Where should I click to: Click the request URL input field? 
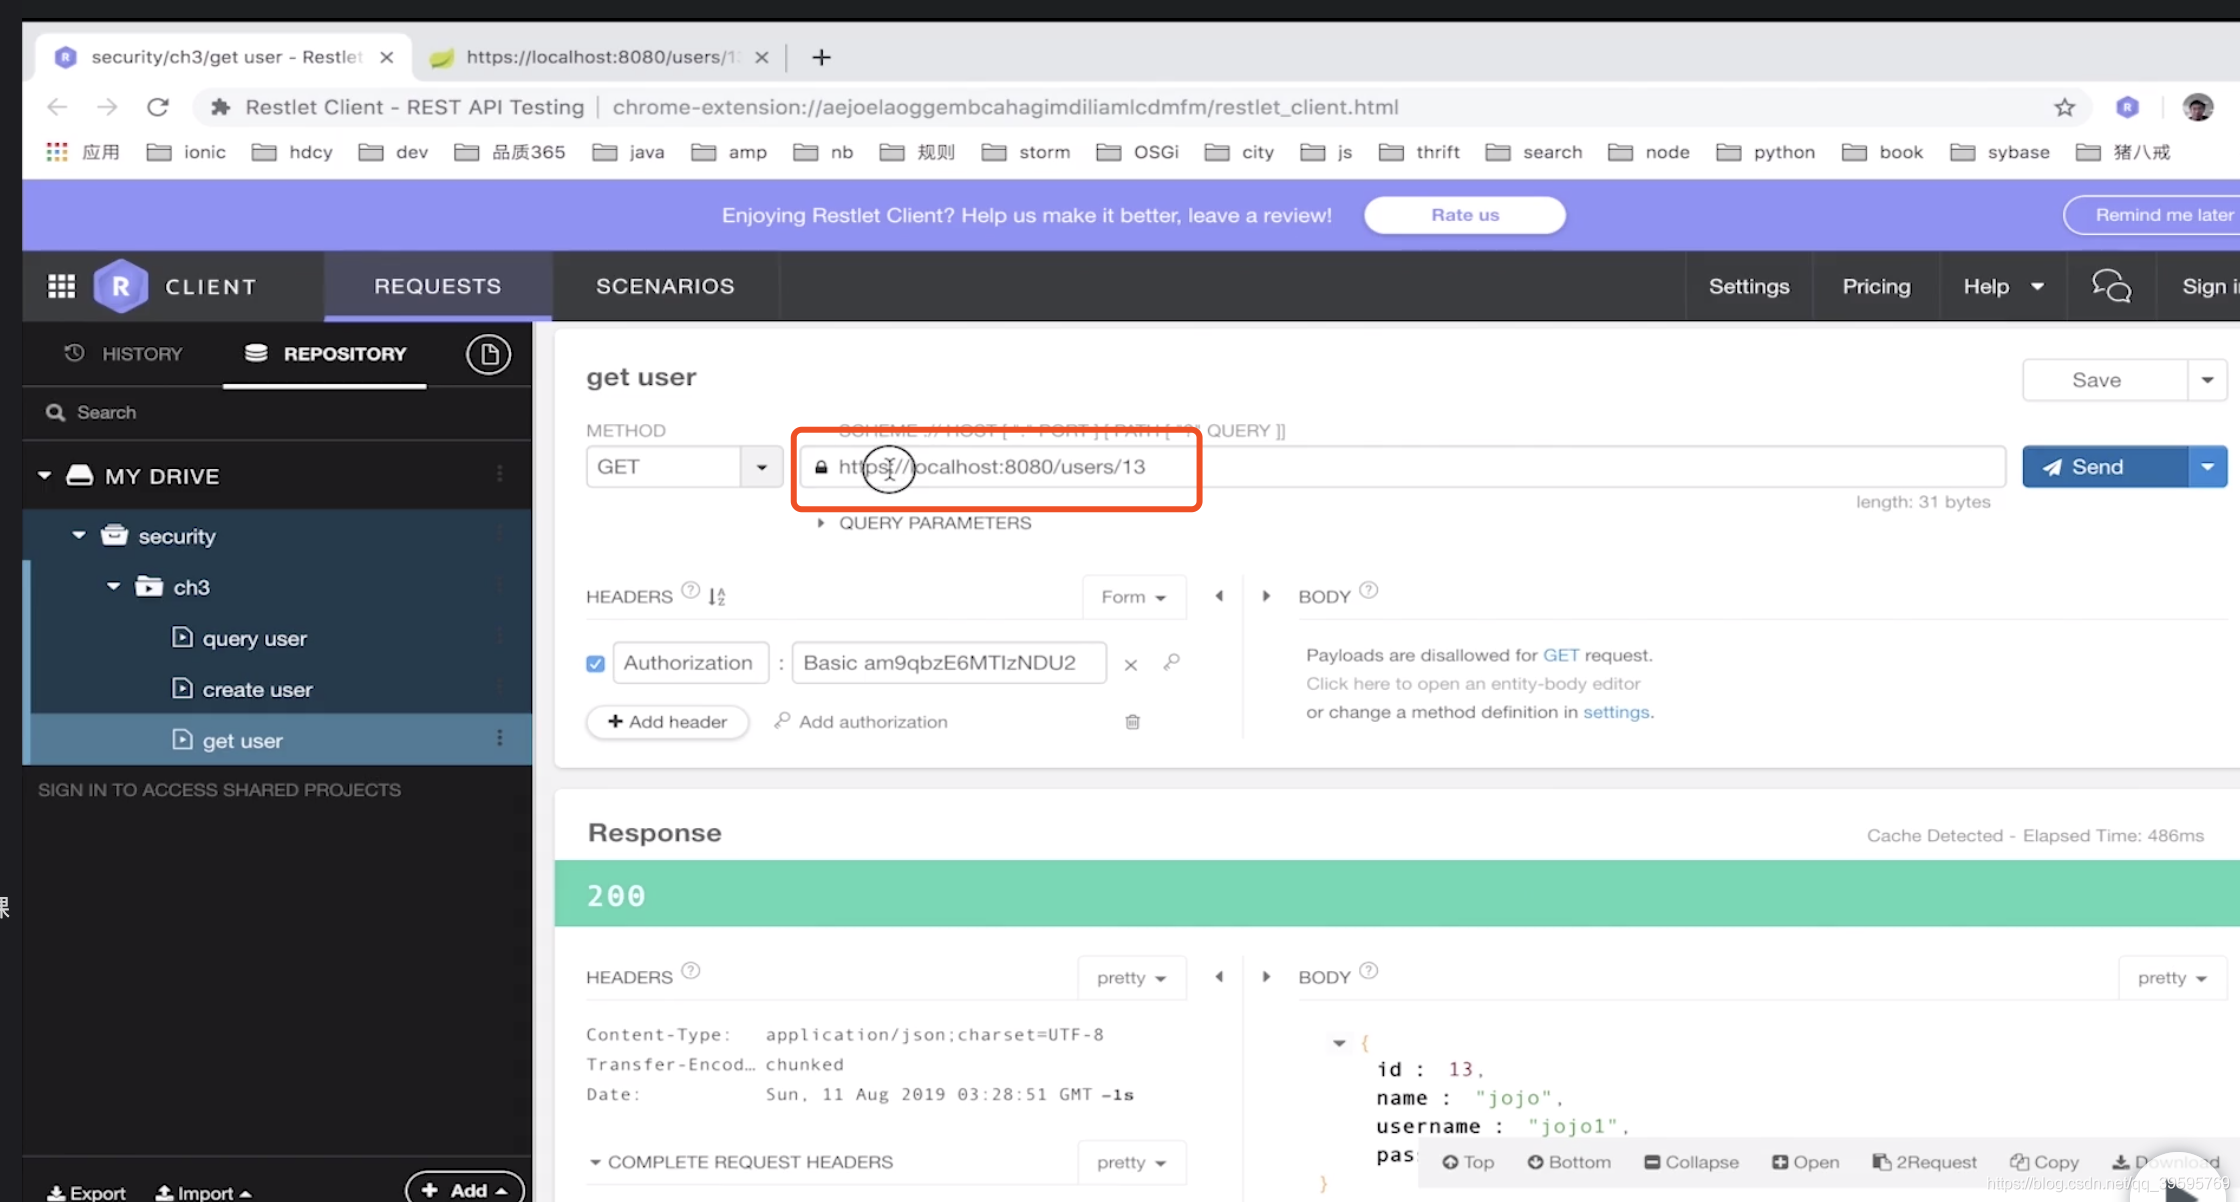1403,467
